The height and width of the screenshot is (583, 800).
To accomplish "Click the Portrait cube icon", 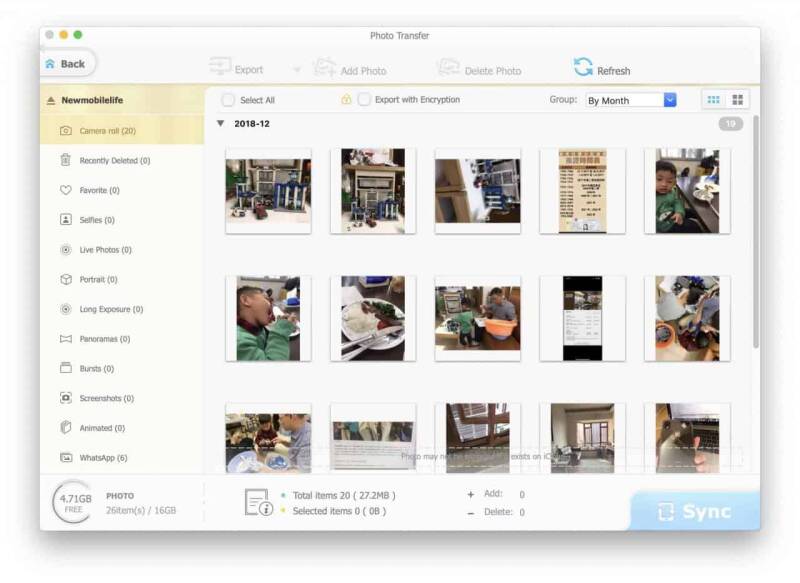I will pyautogui.click(x=66, y=280).
